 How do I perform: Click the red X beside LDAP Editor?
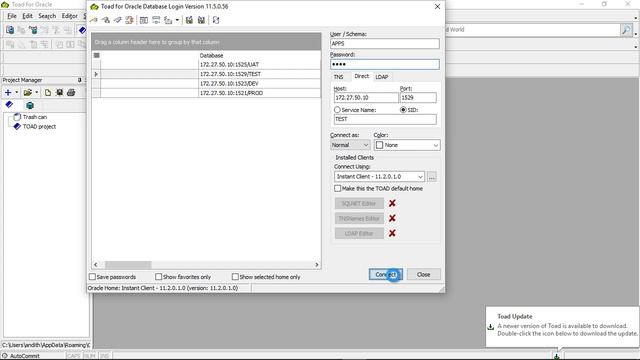[x=392, y=233]
